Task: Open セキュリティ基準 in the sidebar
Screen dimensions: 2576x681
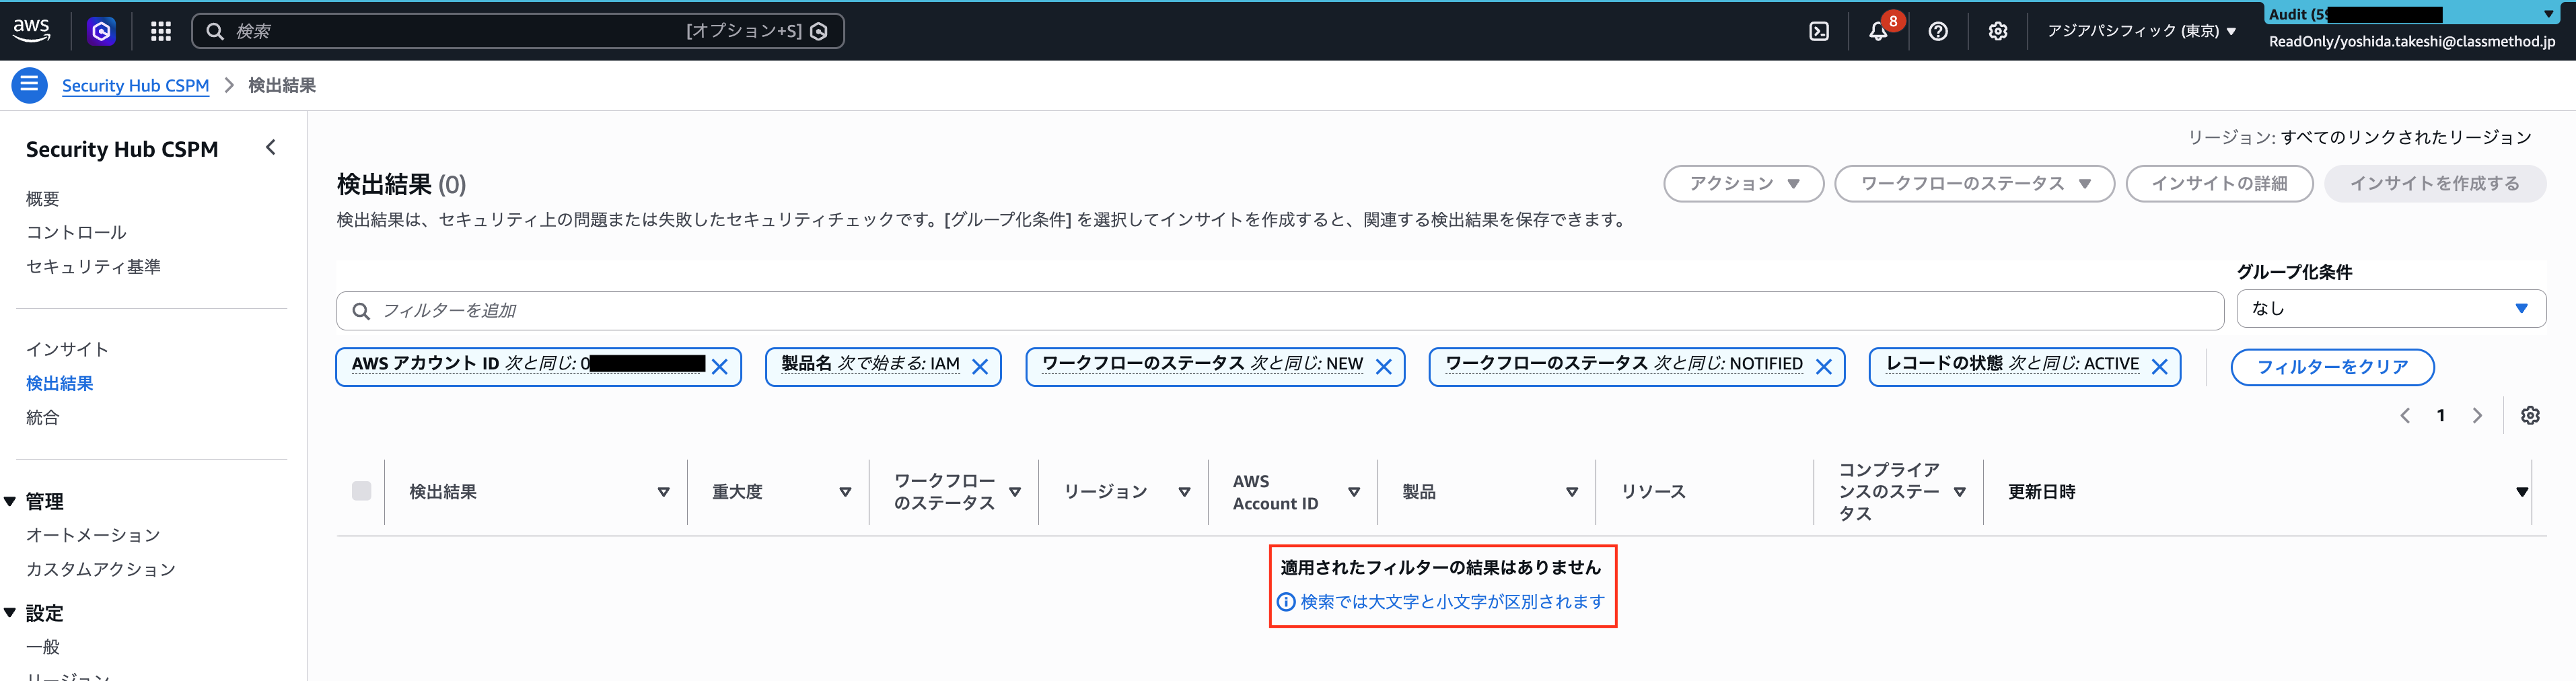Action: [x=93, y=267]
